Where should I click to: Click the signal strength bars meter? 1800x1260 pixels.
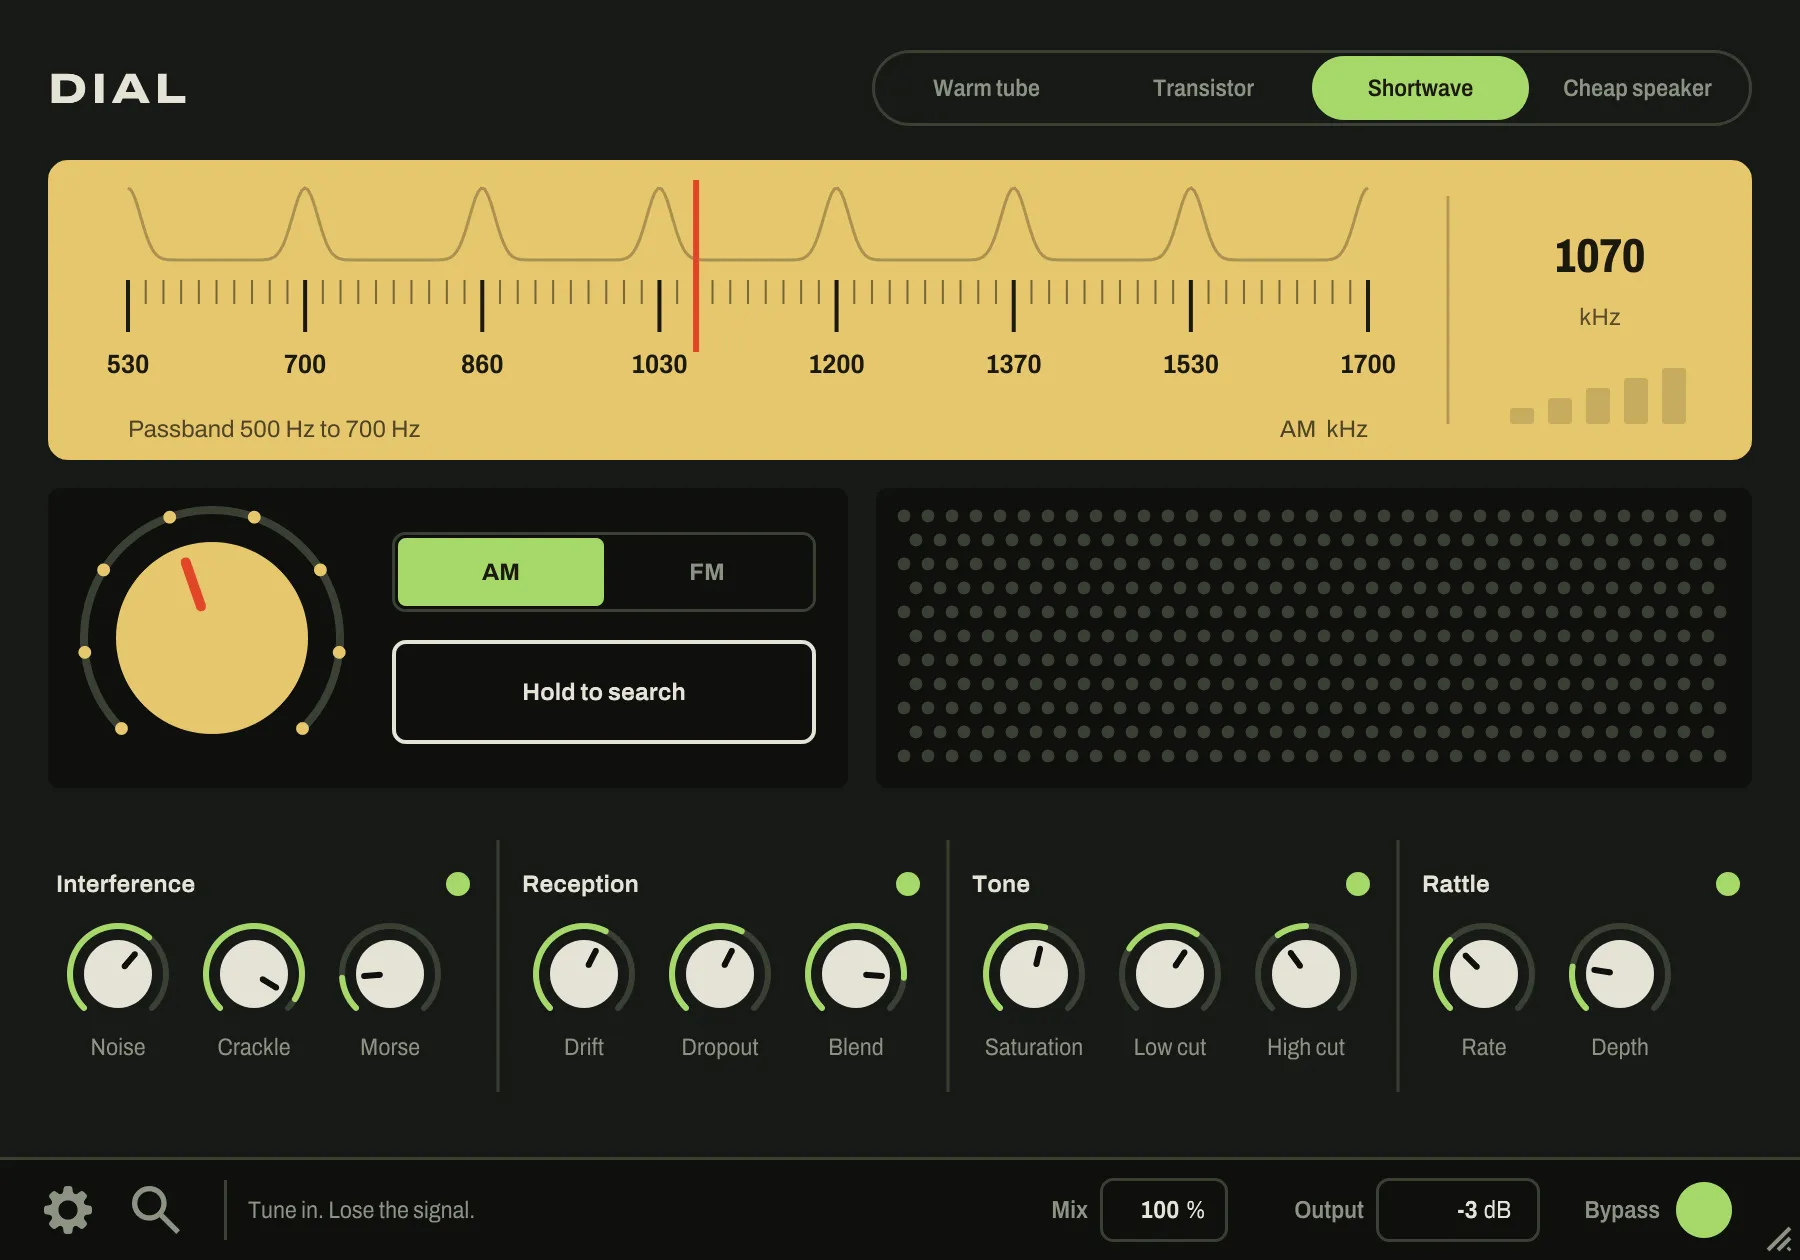[x=1598, y=396]
